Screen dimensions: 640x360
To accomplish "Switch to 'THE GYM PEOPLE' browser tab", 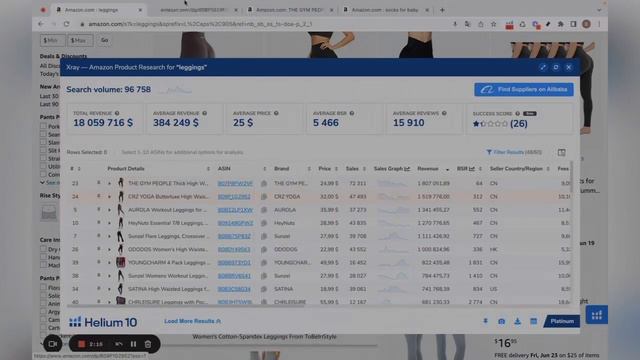I will pos(291,10).
